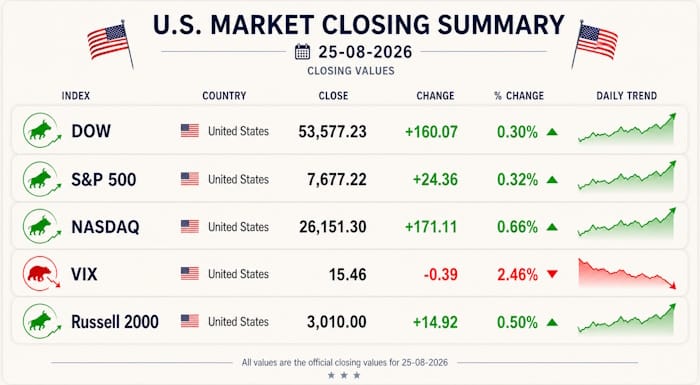The width and height of the screenshot is (700, 385).
Task: Open the DOW daily trend sparkline
Action: 627,129
